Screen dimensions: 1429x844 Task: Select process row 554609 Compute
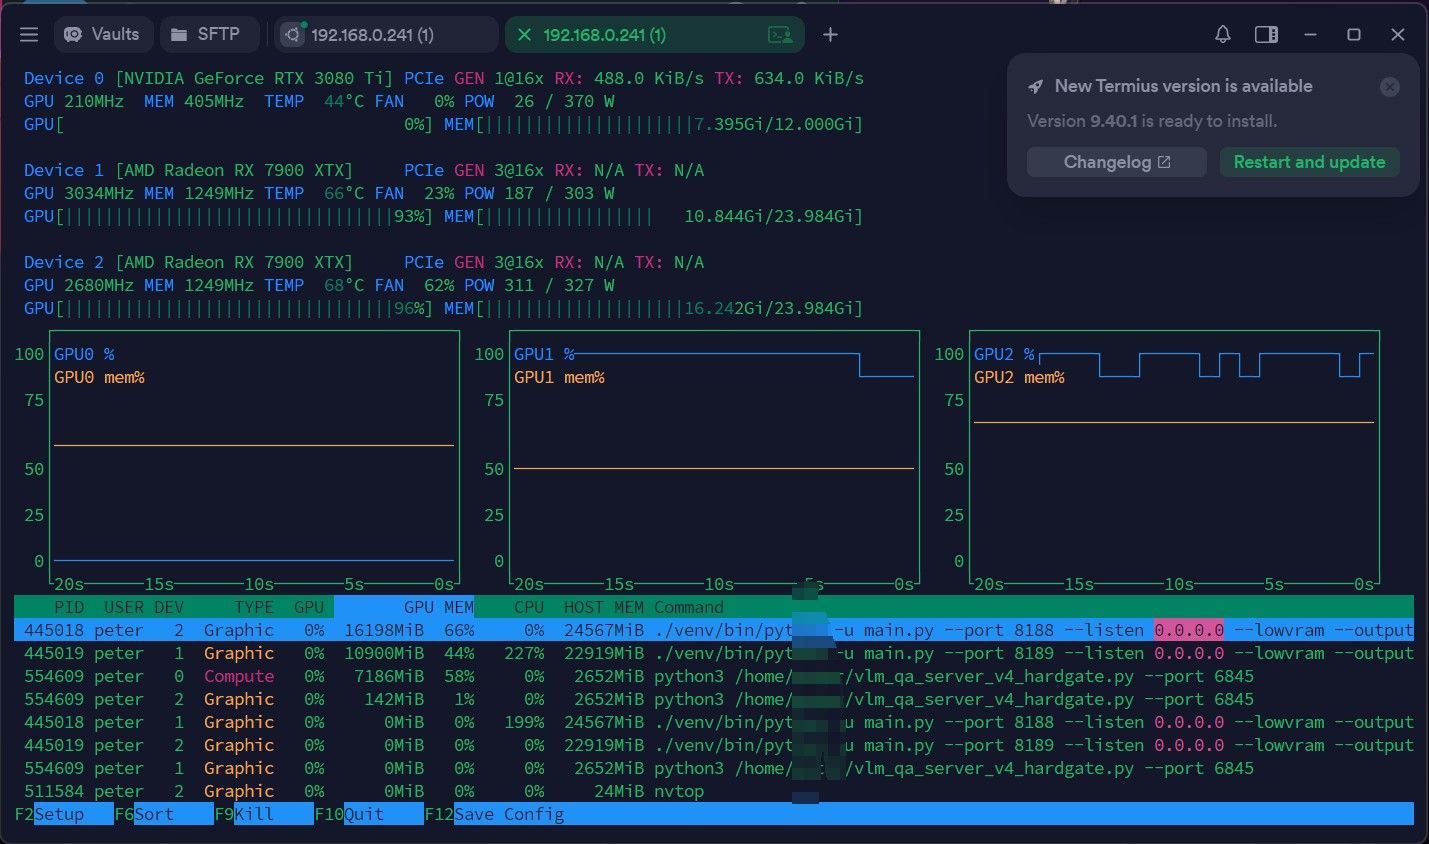[714, 676]
